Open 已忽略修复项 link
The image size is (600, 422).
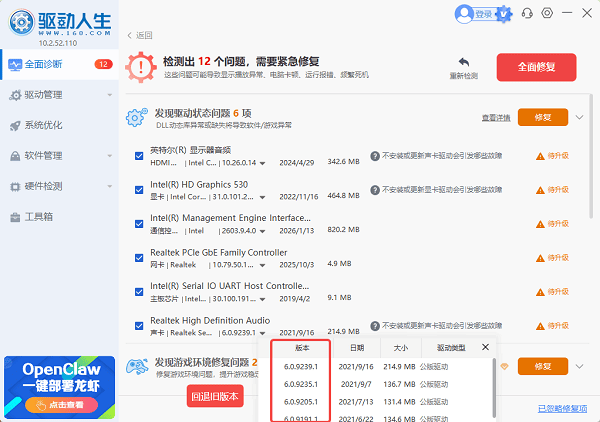562,409
